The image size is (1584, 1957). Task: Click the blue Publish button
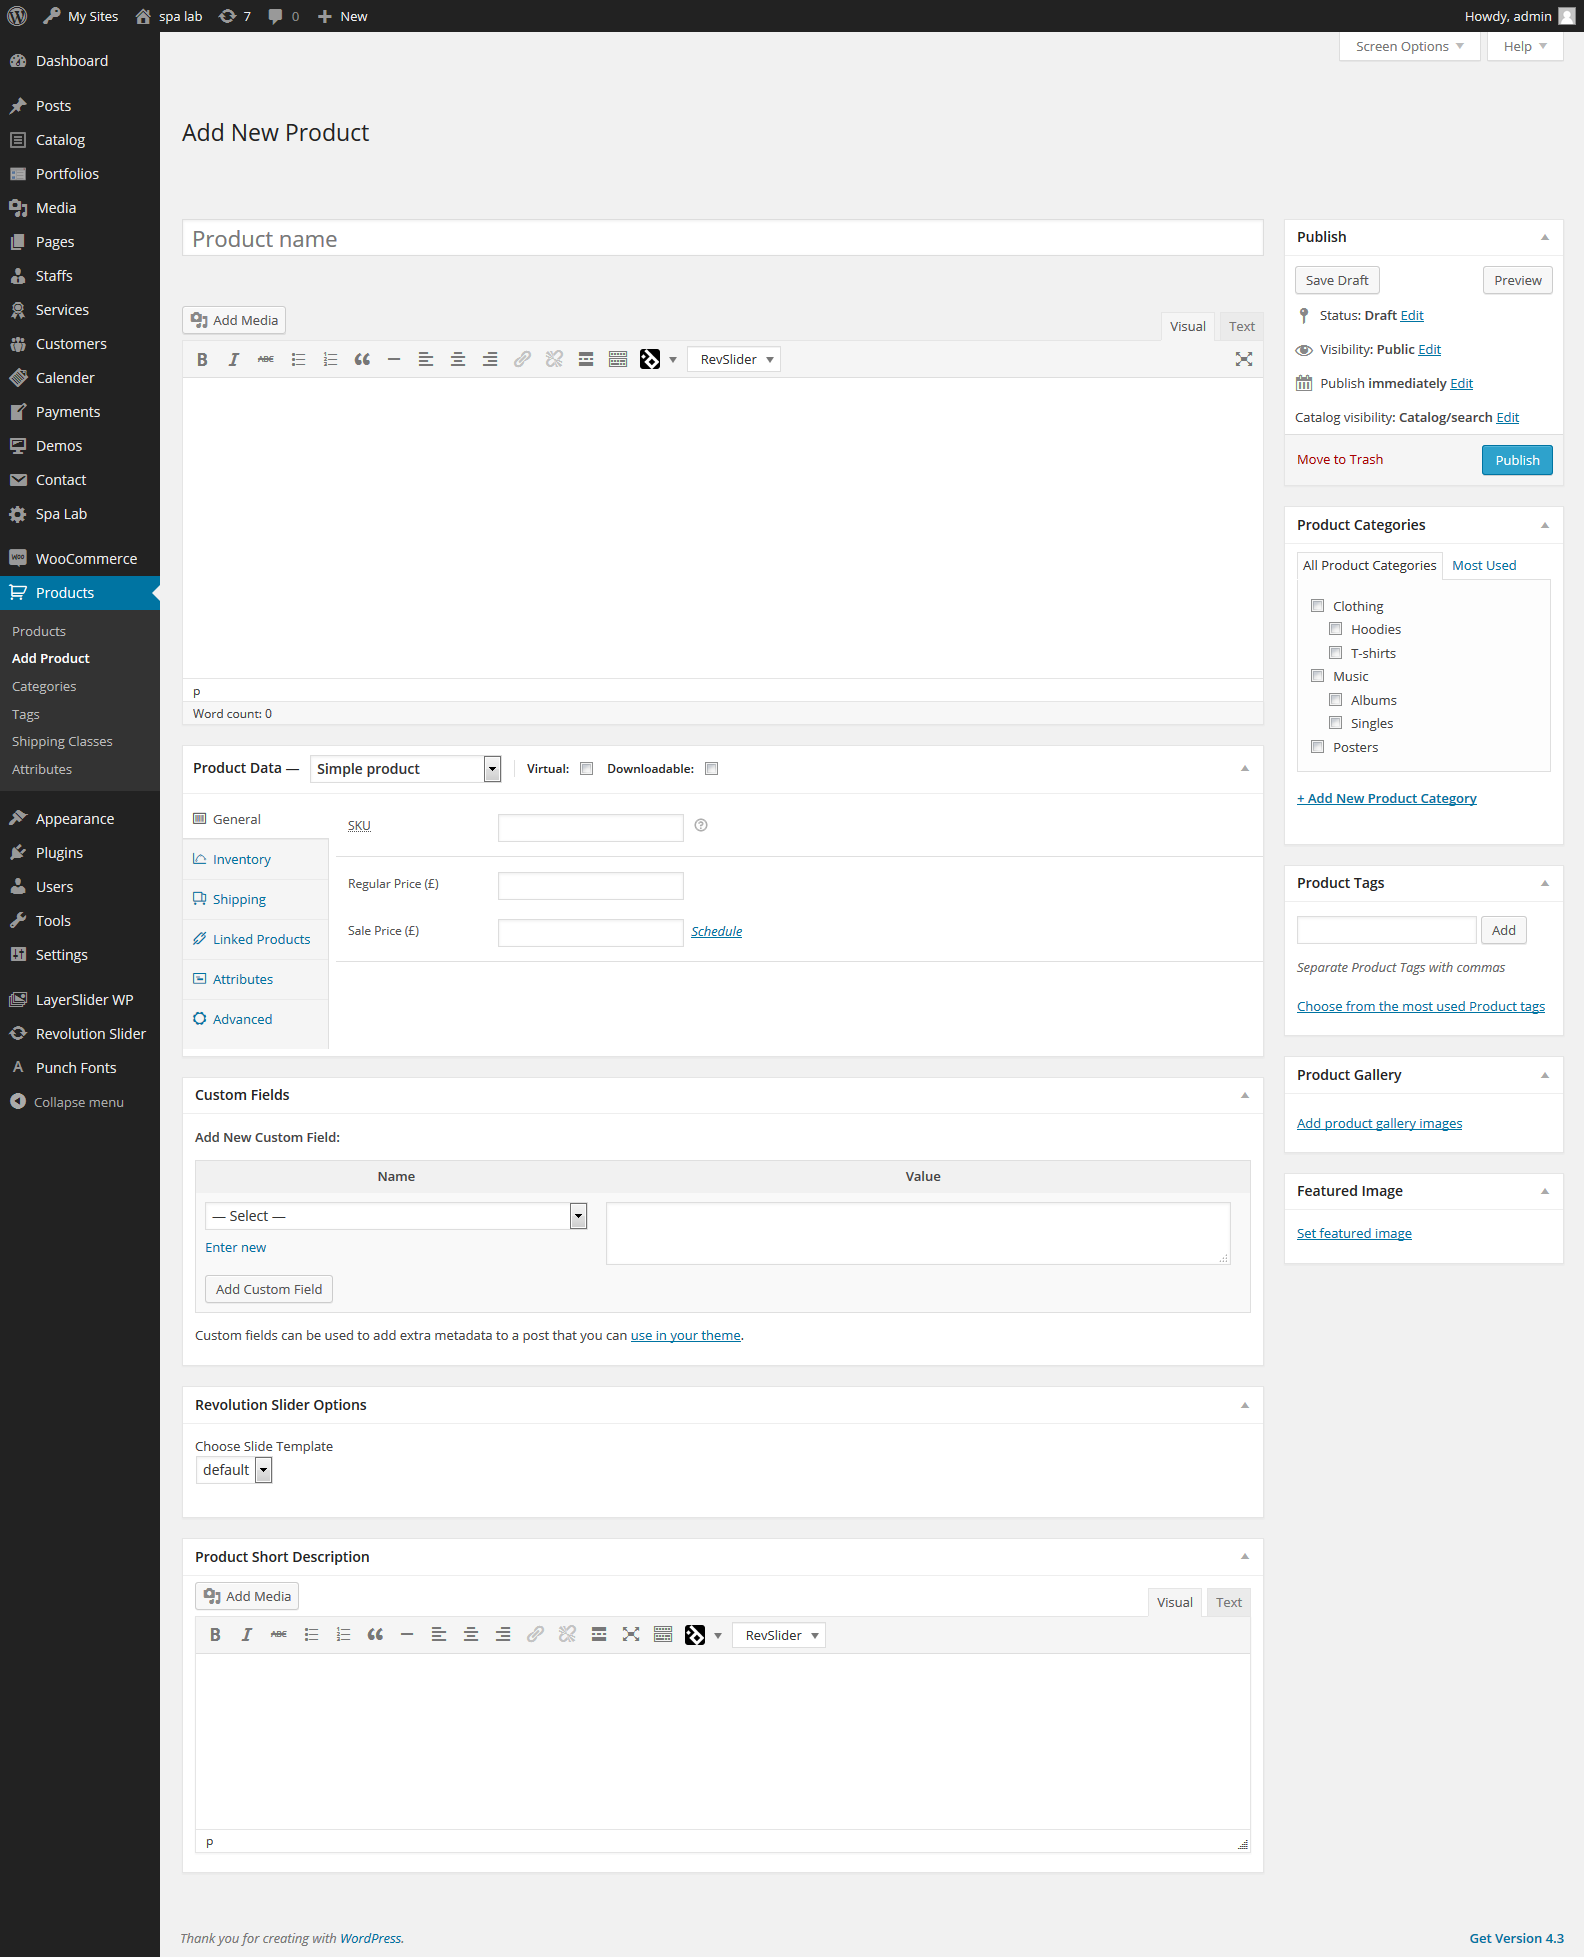tap(1517, 461)
